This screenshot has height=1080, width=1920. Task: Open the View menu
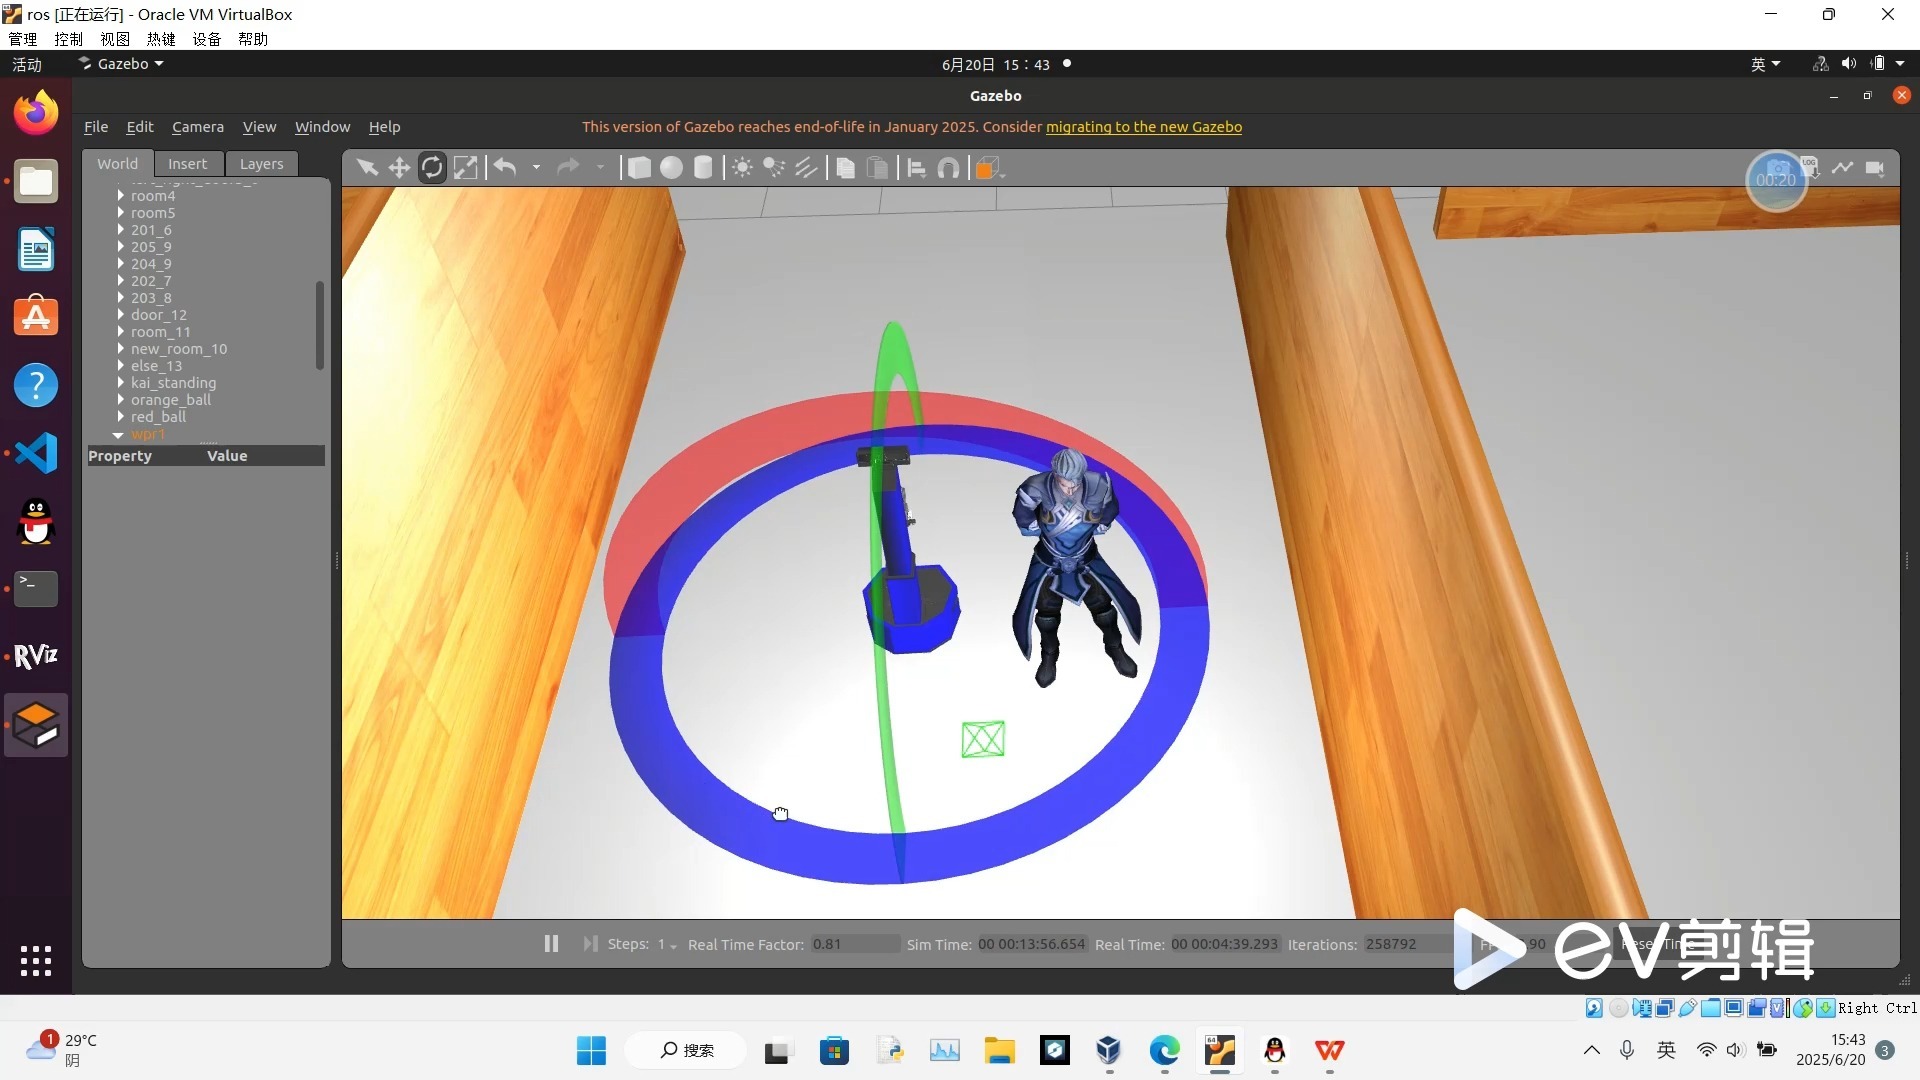259,127
